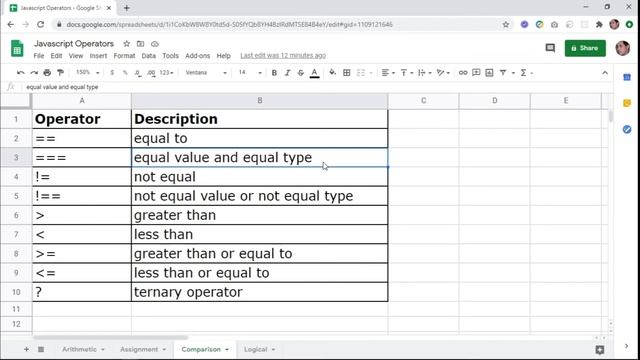Toggle bold formatting
640x360 pixels.
[x=274, y=73]
